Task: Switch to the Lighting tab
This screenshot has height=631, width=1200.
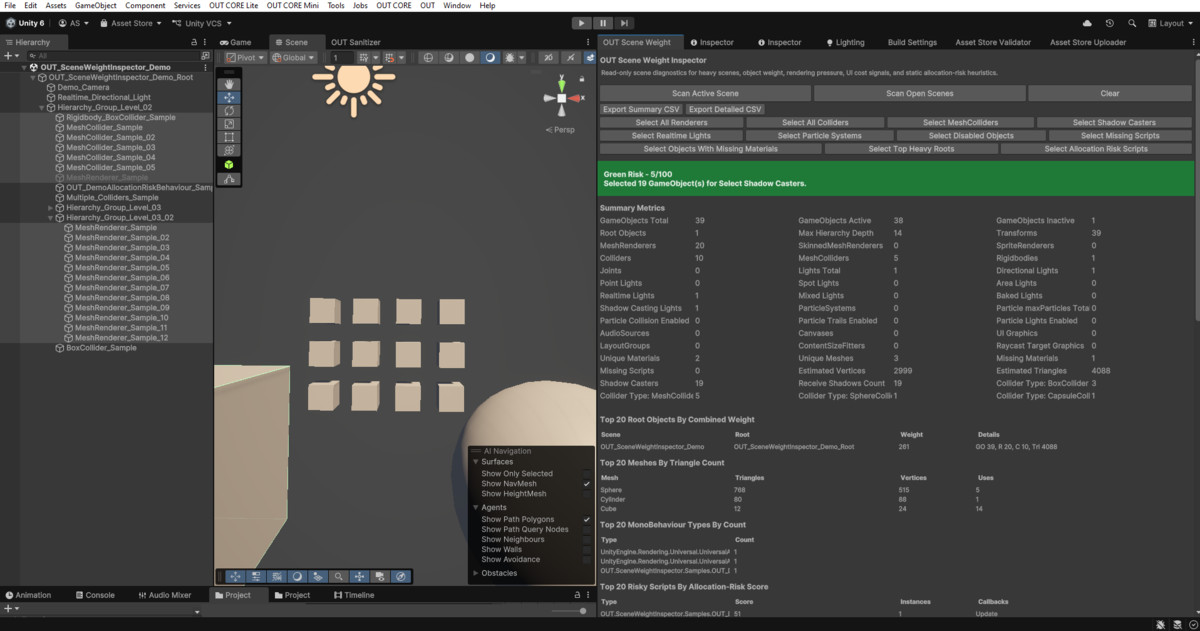Action: pyautogui.click(x=846, y=42)
